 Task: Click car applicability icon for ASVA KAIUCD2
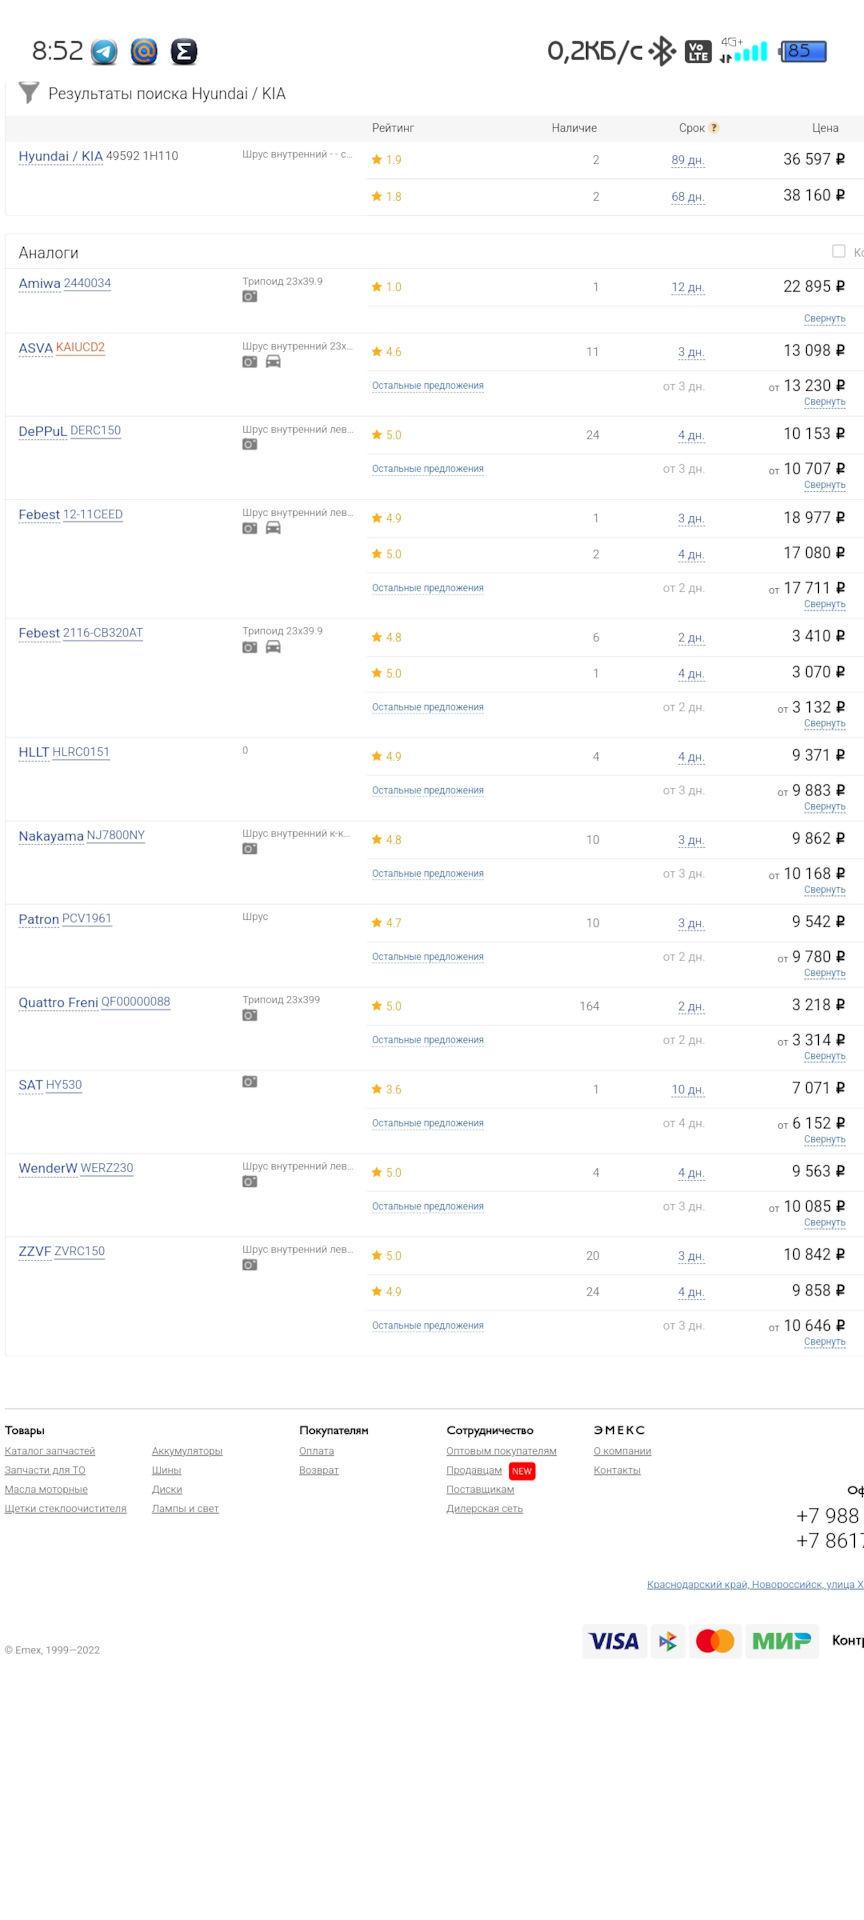(273, 362)
